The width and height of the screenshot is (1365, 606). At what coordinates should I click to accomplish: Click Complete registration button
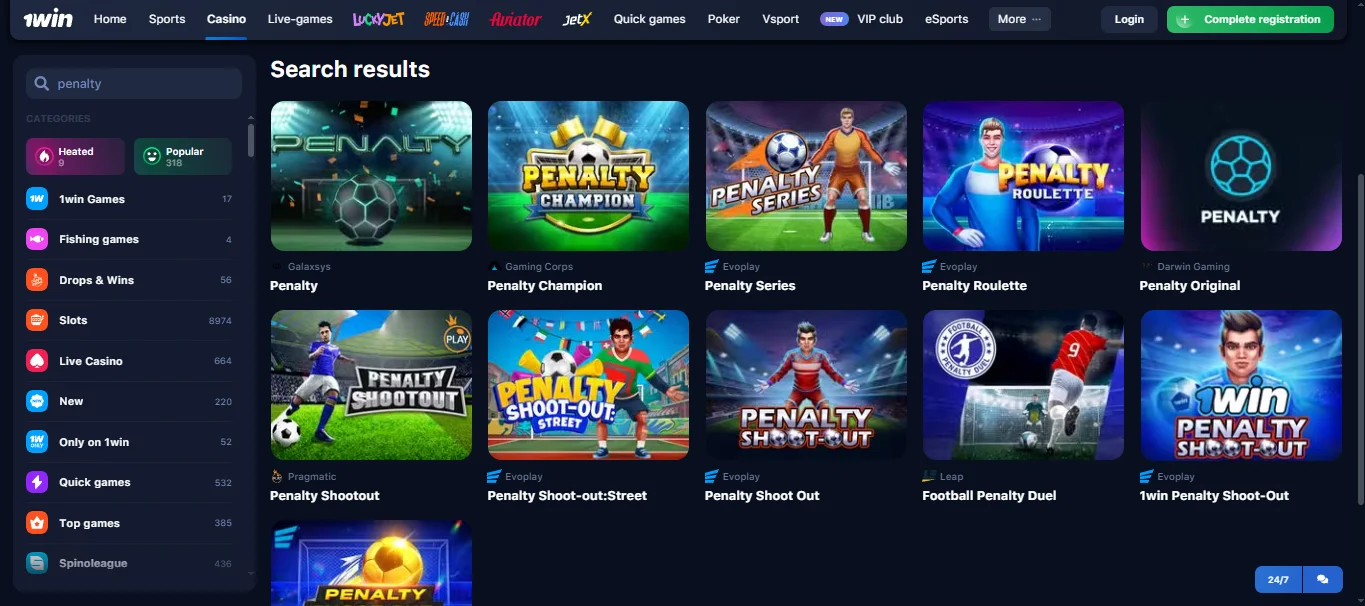click(x=1250, y=19)
